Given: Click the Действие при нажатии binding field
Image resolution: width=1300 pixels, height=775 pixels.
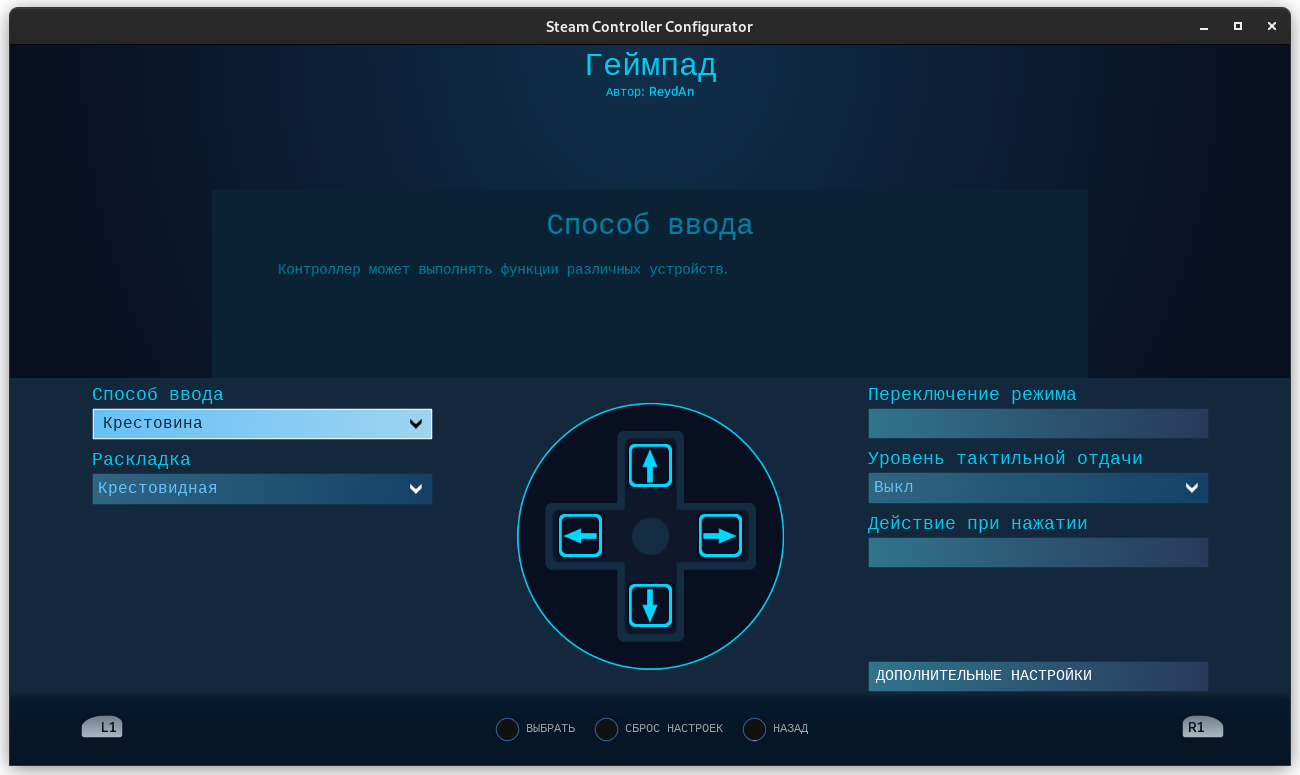Looking at the screenshot, I should pos(1038,553).
